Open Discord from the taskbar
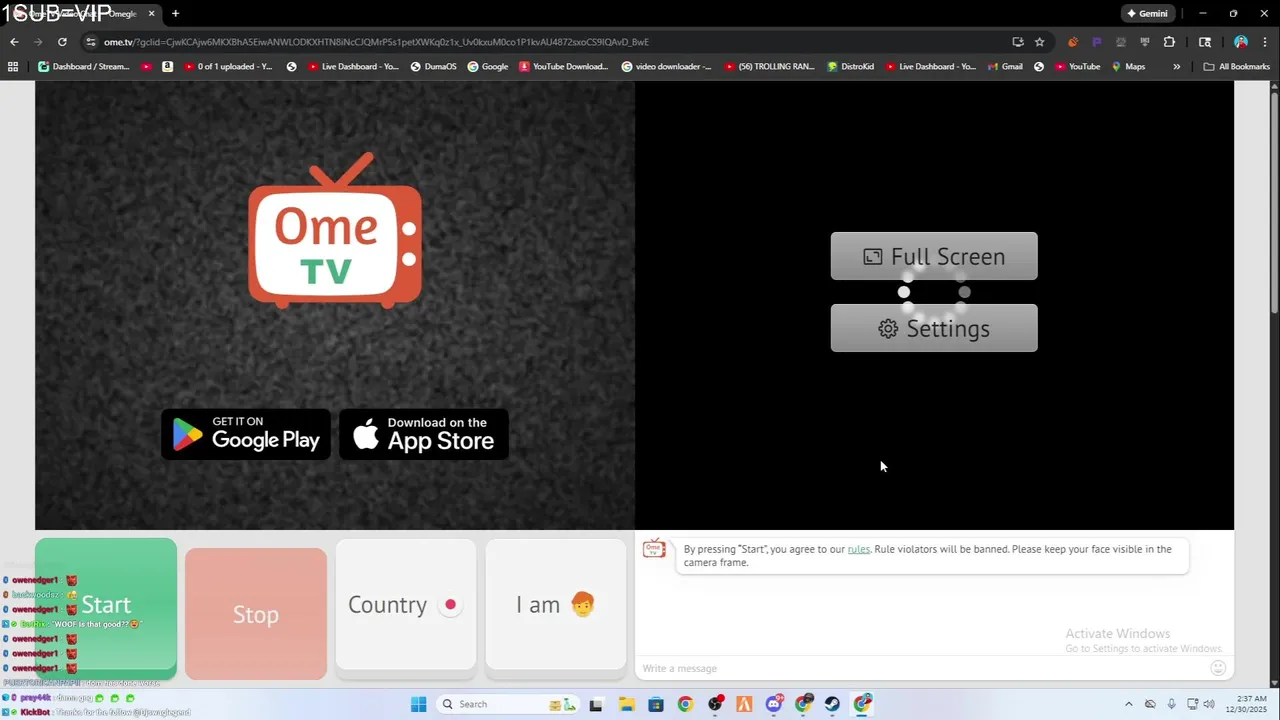This screenshot has height=720, width=1280. (x=773, y=704)
